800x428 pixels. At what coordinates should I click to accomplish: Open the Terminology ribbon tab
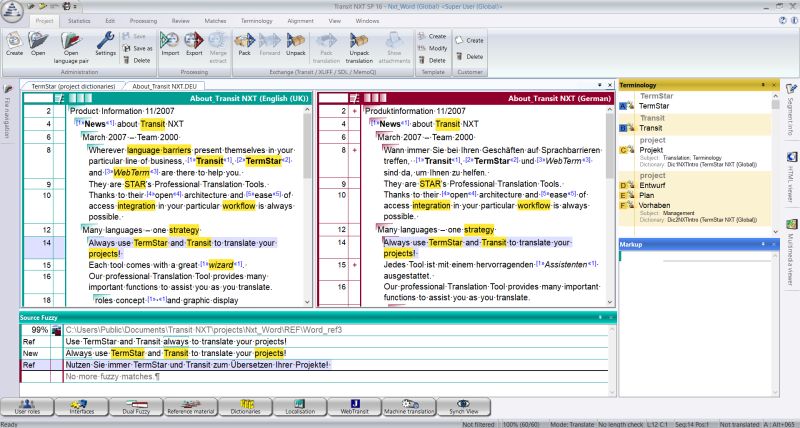[x=257, y=21]
